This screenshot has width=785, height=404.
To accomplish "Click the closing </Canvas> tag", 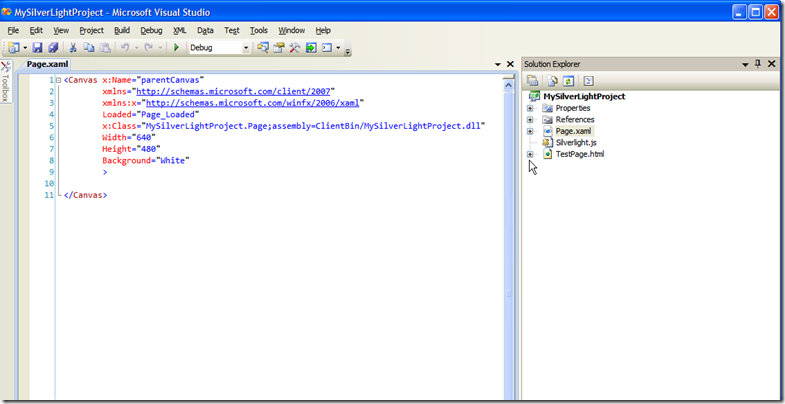I will [85, 195].
